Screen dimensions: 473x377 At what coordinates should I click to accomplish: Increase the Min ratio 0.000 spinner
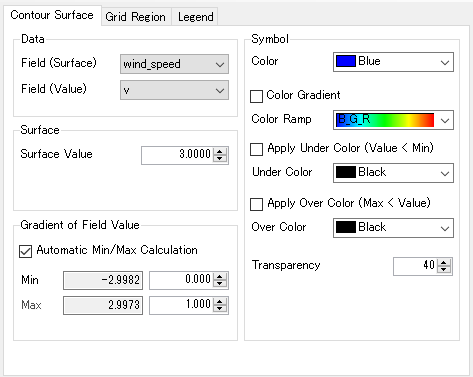click(220, 276)
